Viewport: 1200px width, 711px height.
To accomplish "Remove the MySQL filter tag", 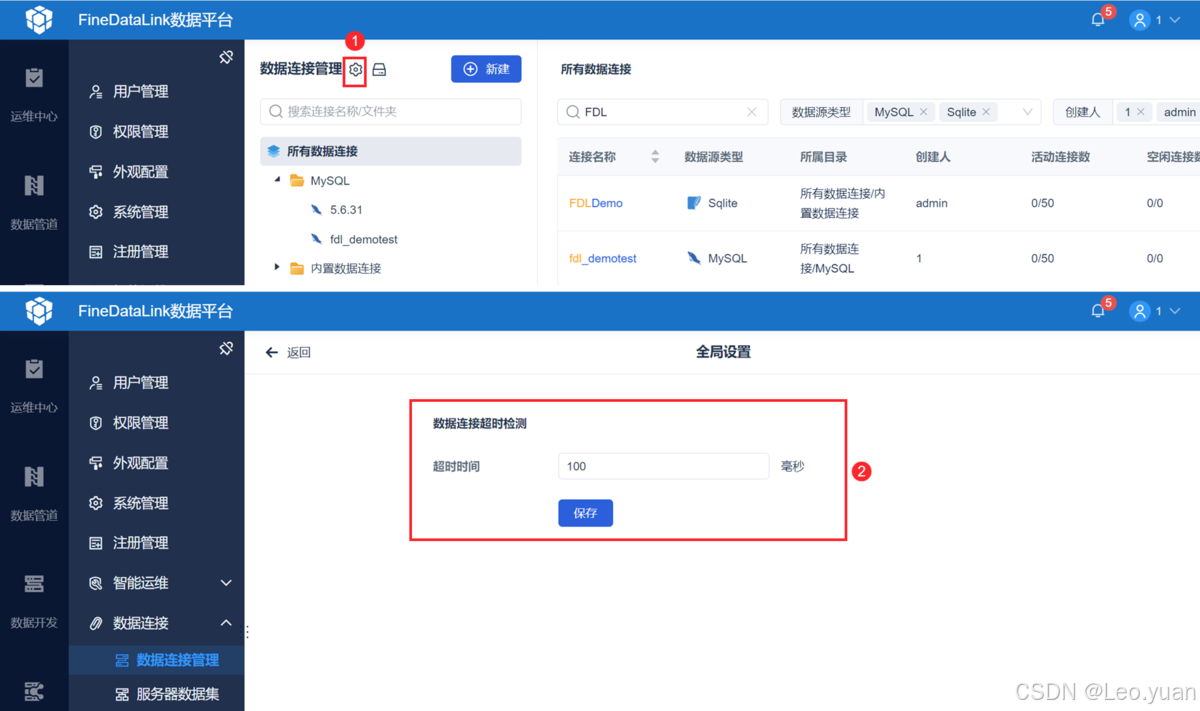I will 923,112.
